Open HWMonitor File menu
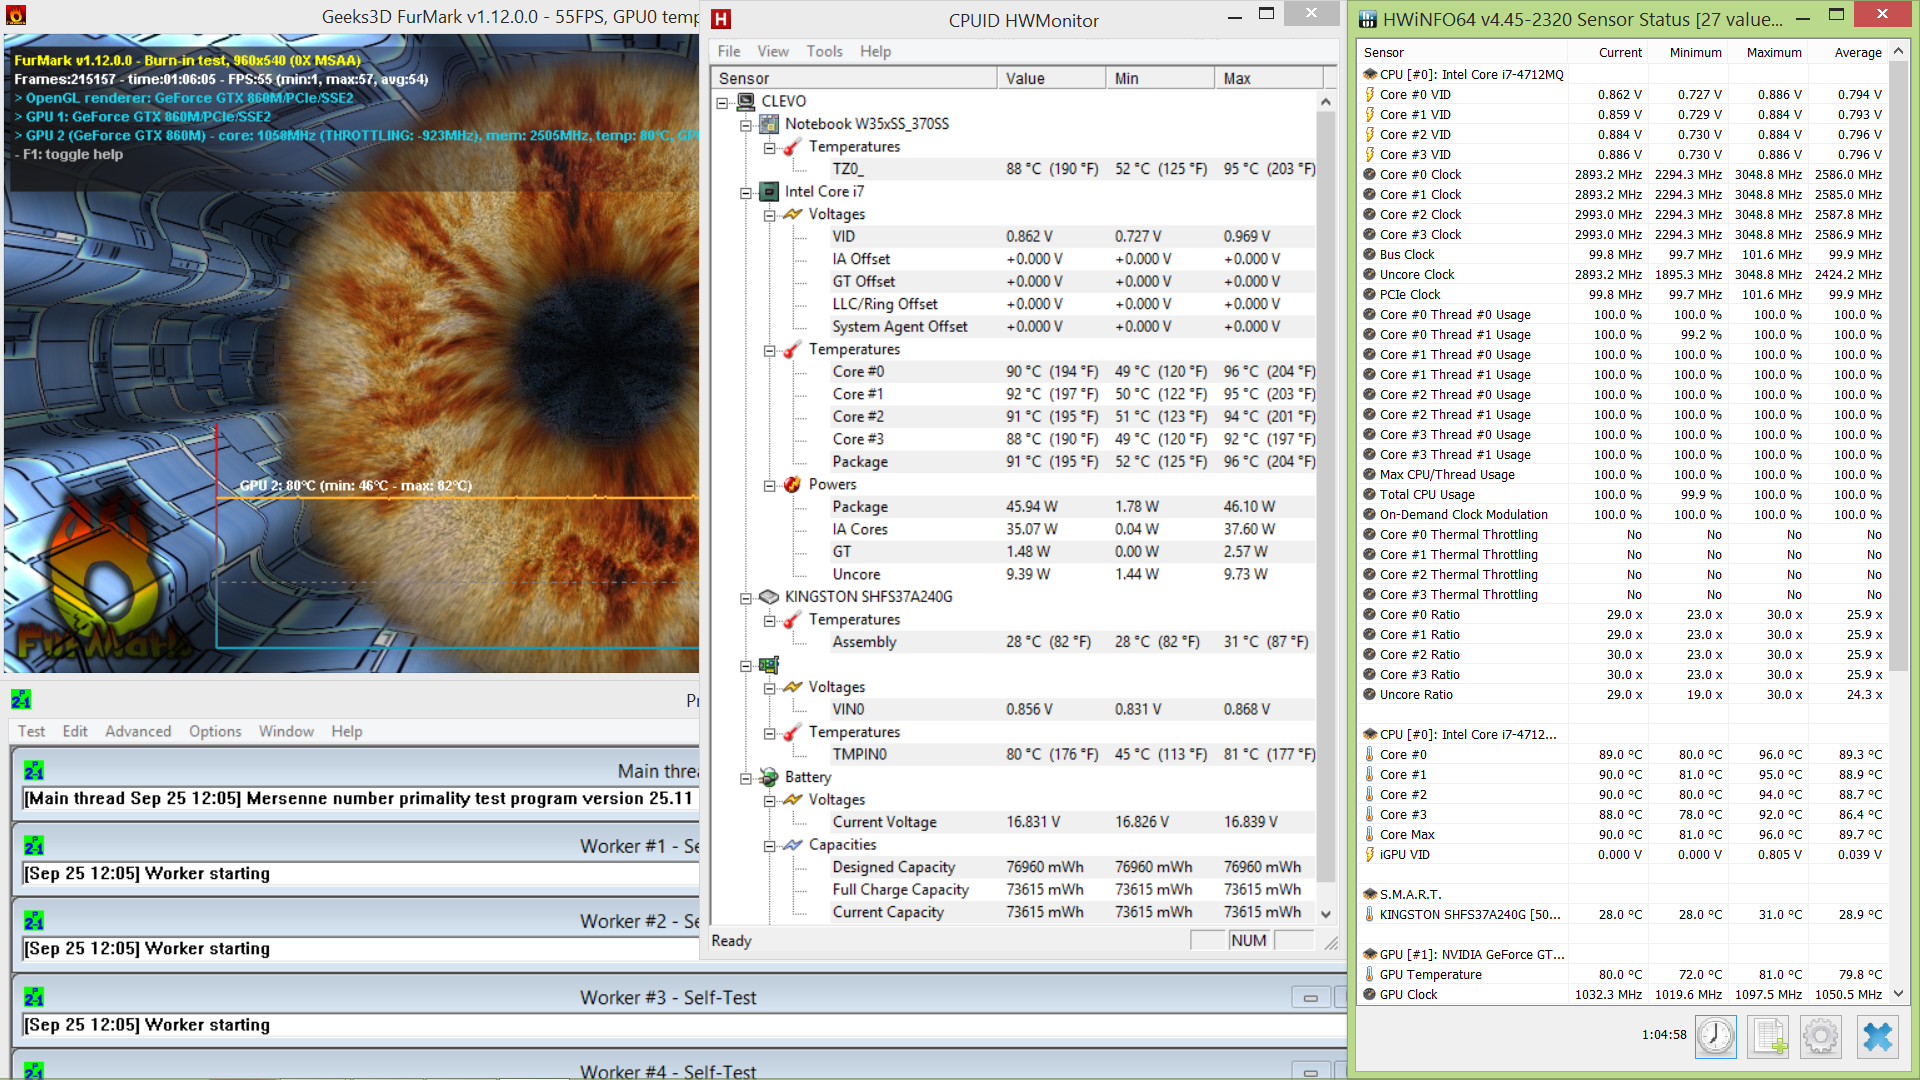The image size is (1920, 1080). pos(729,51)
